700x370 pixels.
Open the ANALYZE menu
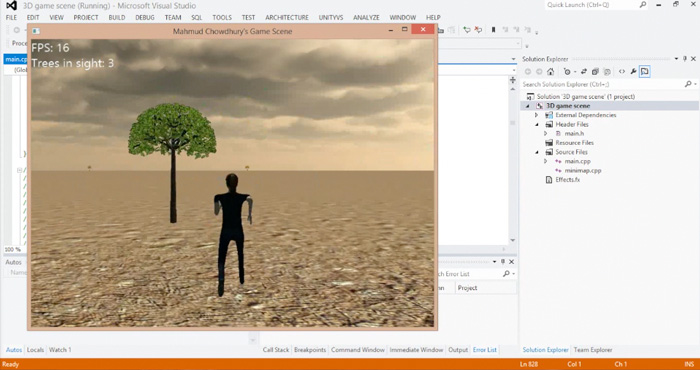click(x=366, y=17)
